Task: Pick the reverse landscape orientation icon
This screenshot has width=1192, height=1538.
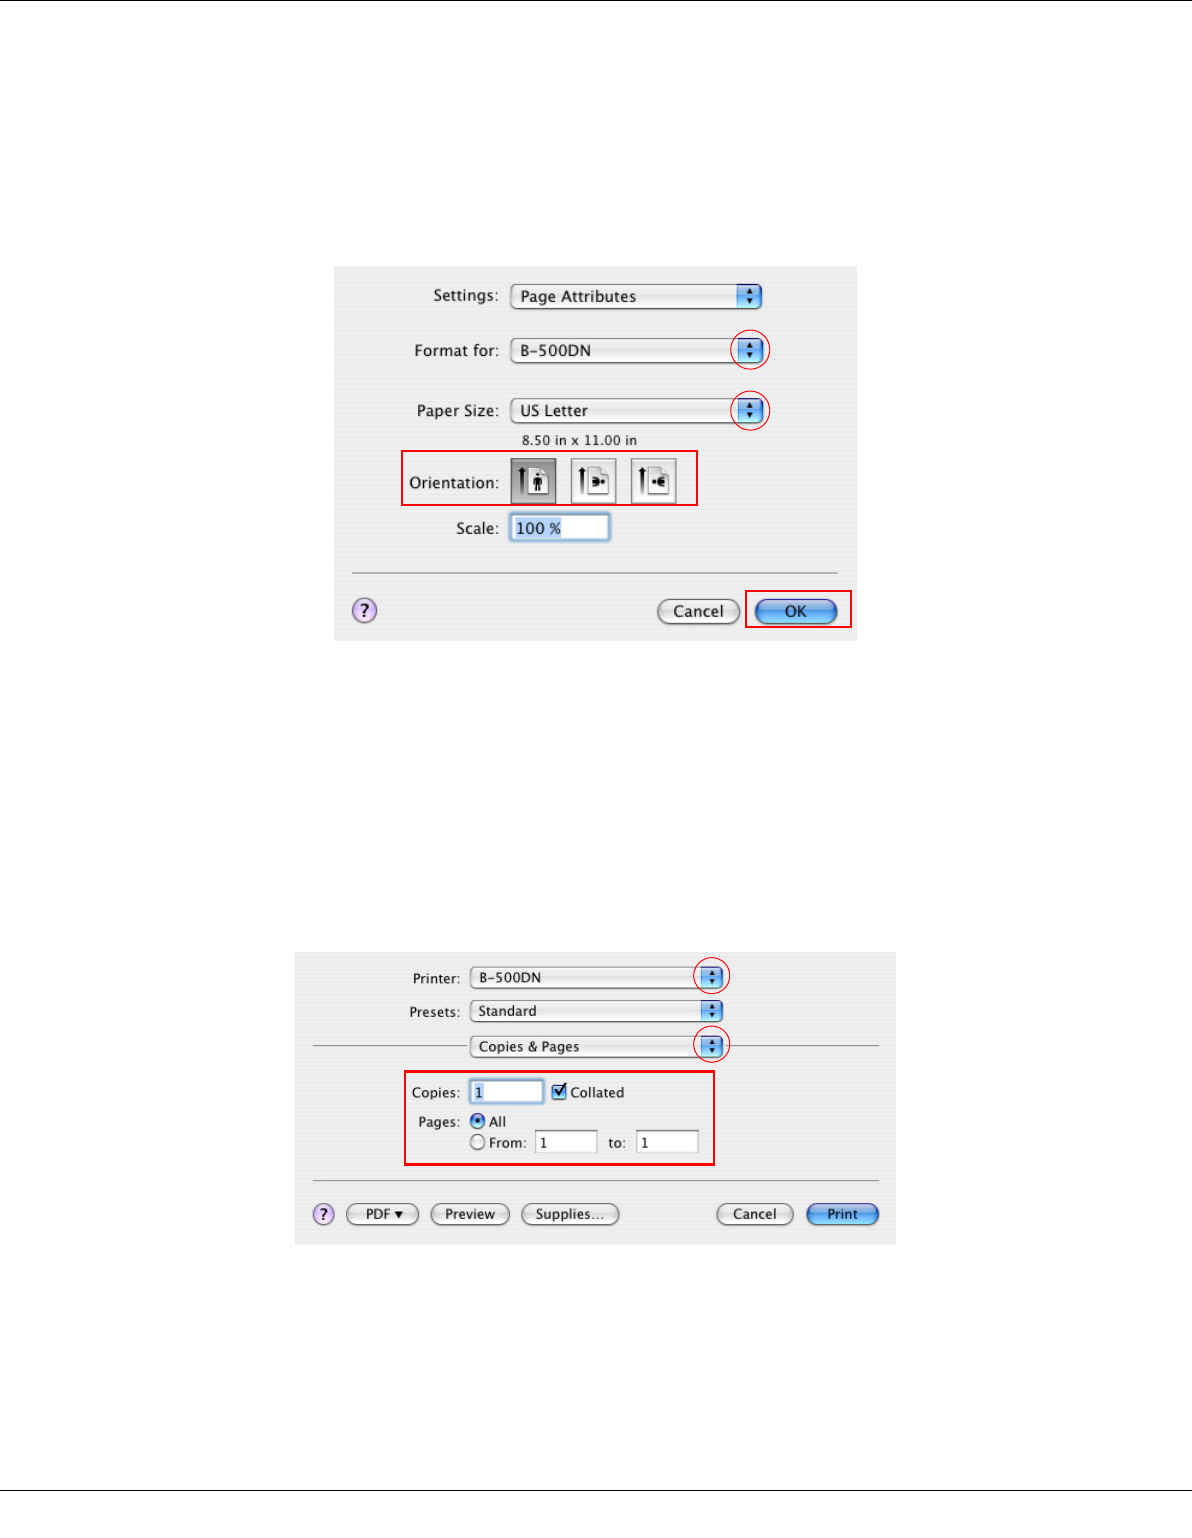Action: 653,481
